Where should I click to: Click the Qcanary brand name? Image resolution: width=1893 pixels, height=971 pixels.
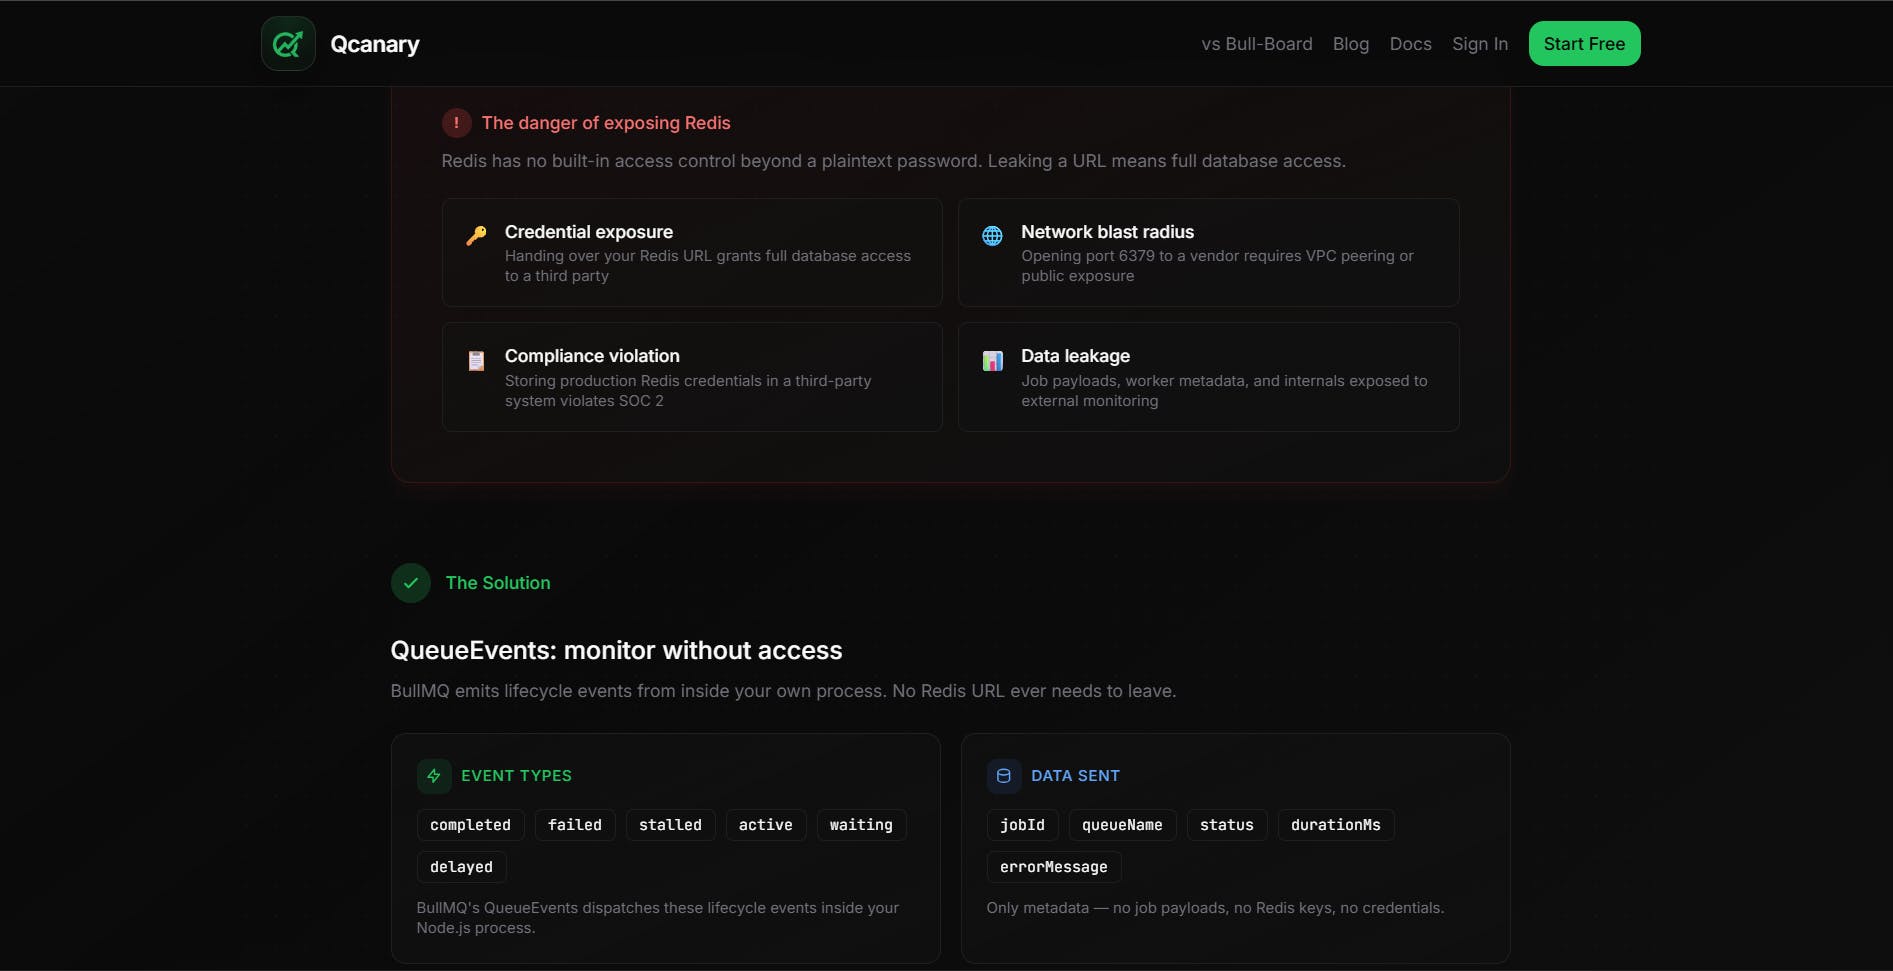[375, 44]
